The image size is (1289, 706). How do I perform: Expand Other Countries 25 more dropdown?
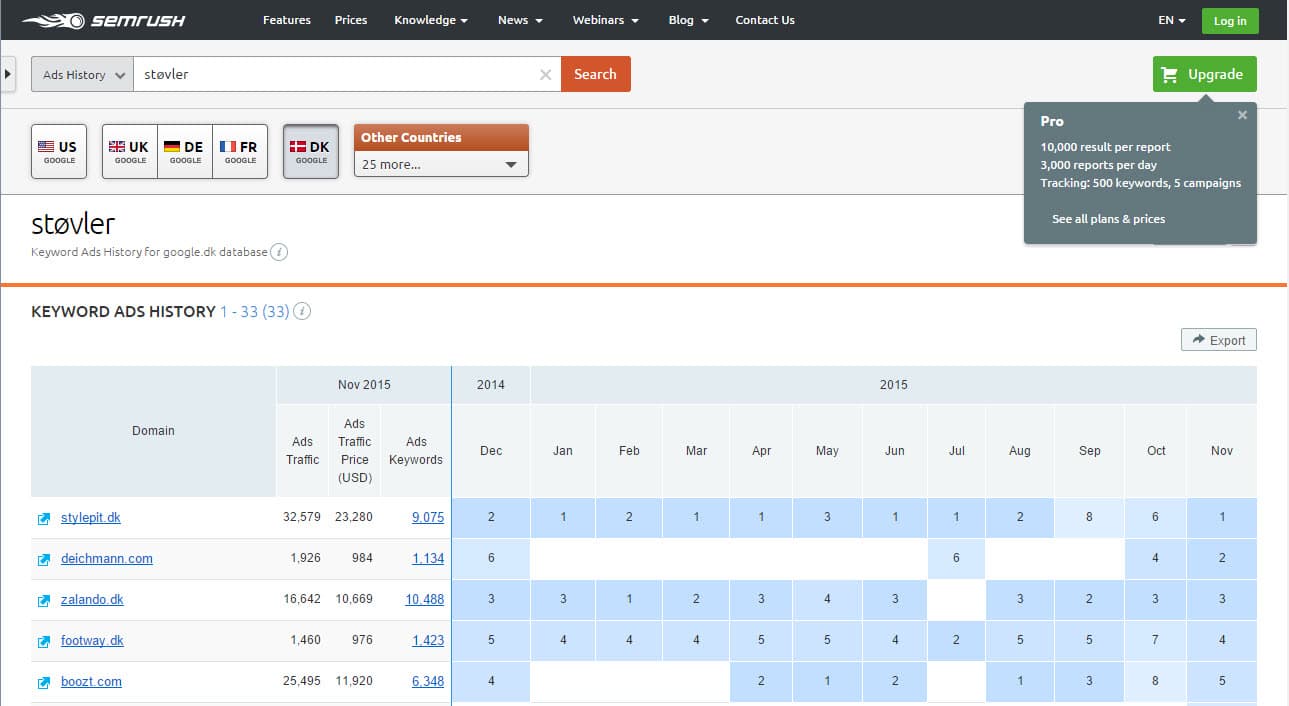click(x=441, y=164)
